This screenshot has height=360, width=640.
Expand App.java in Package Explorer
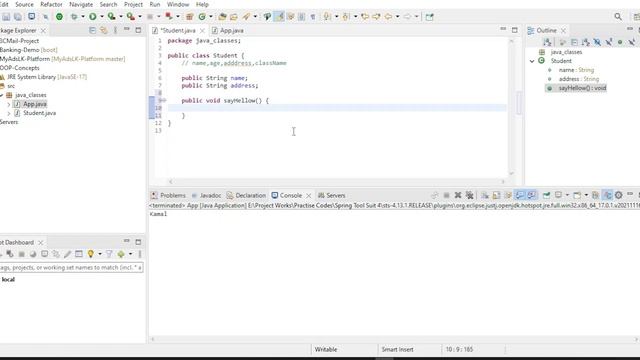[9, 104]
